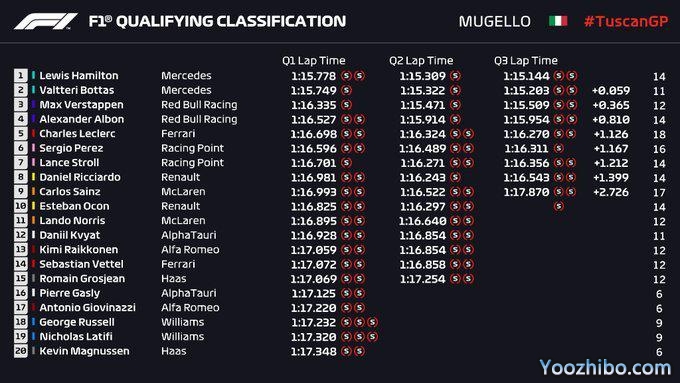Click the position 1 number badge
The height and width of the screenshot is (383, 680).
(20, 75)
